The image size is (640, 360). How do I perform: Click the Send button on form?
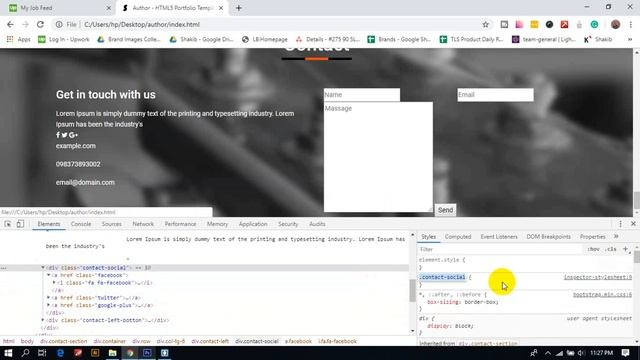click(x=445, y=210)
